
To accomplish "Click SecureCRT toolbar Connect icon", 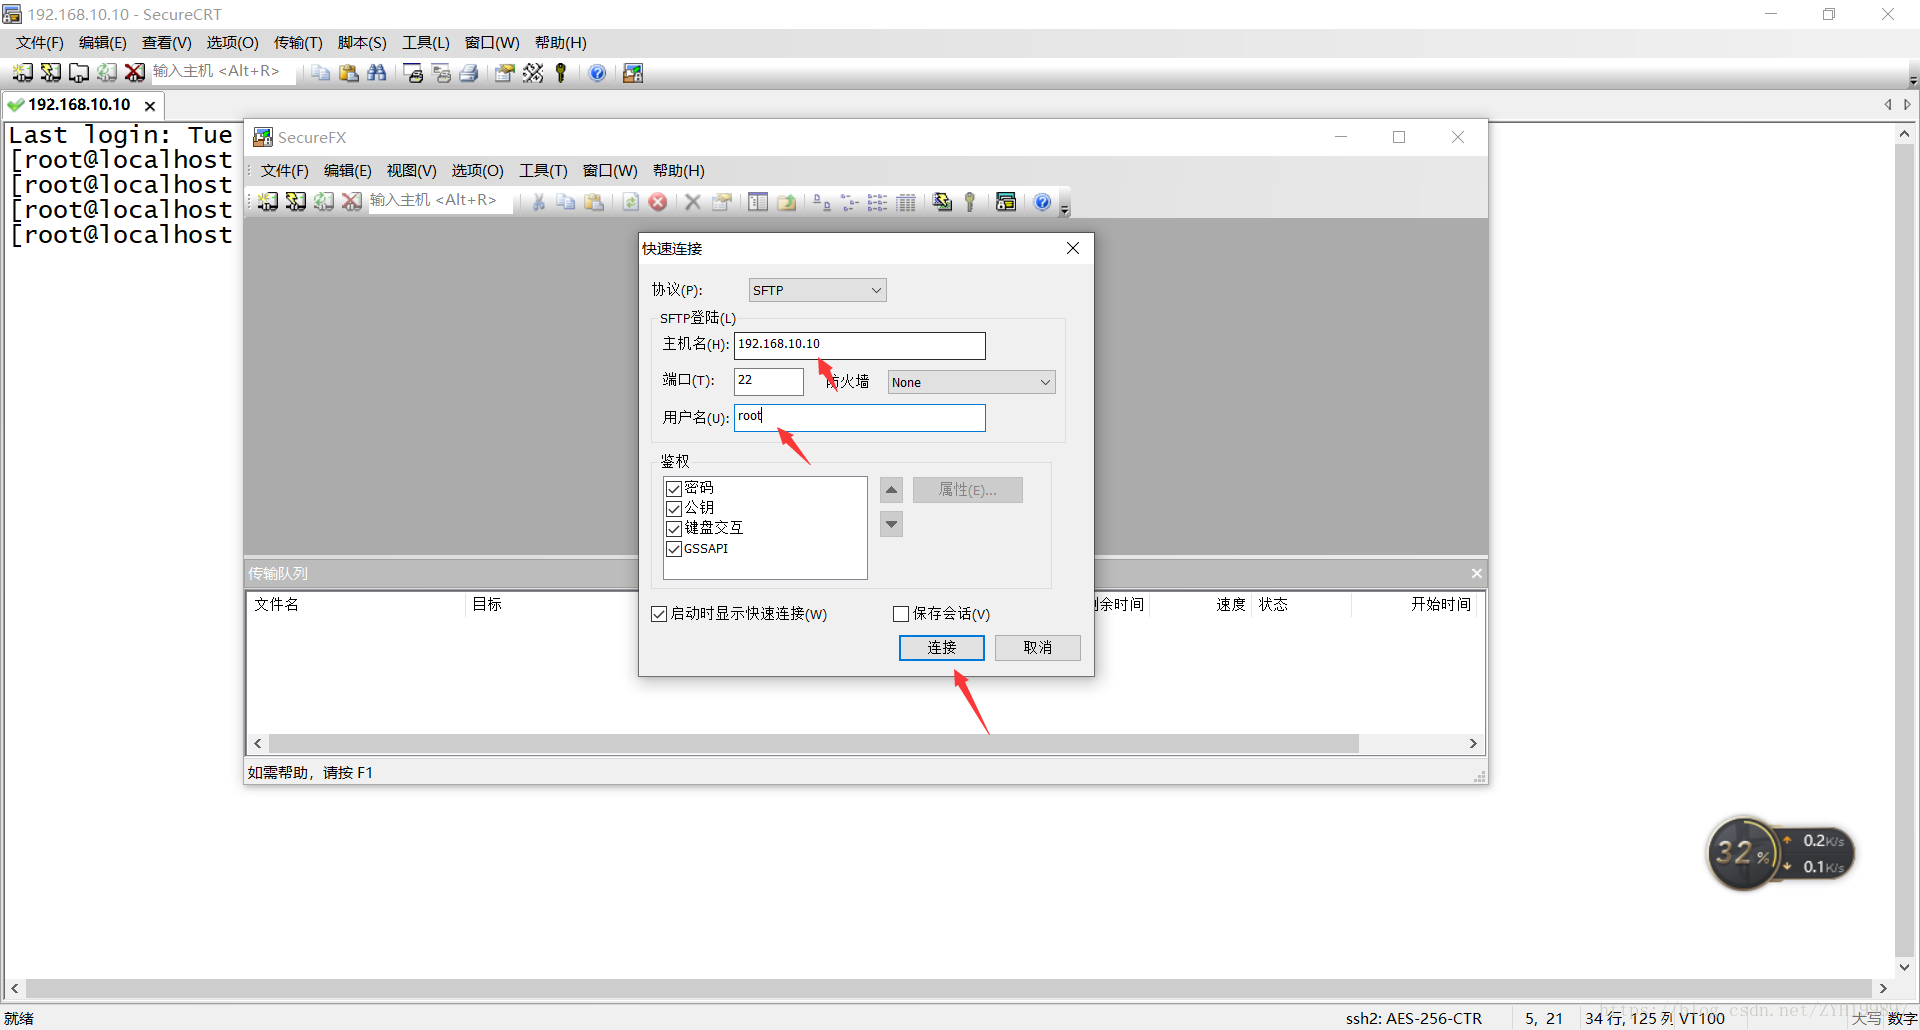I will pos(22,73).
